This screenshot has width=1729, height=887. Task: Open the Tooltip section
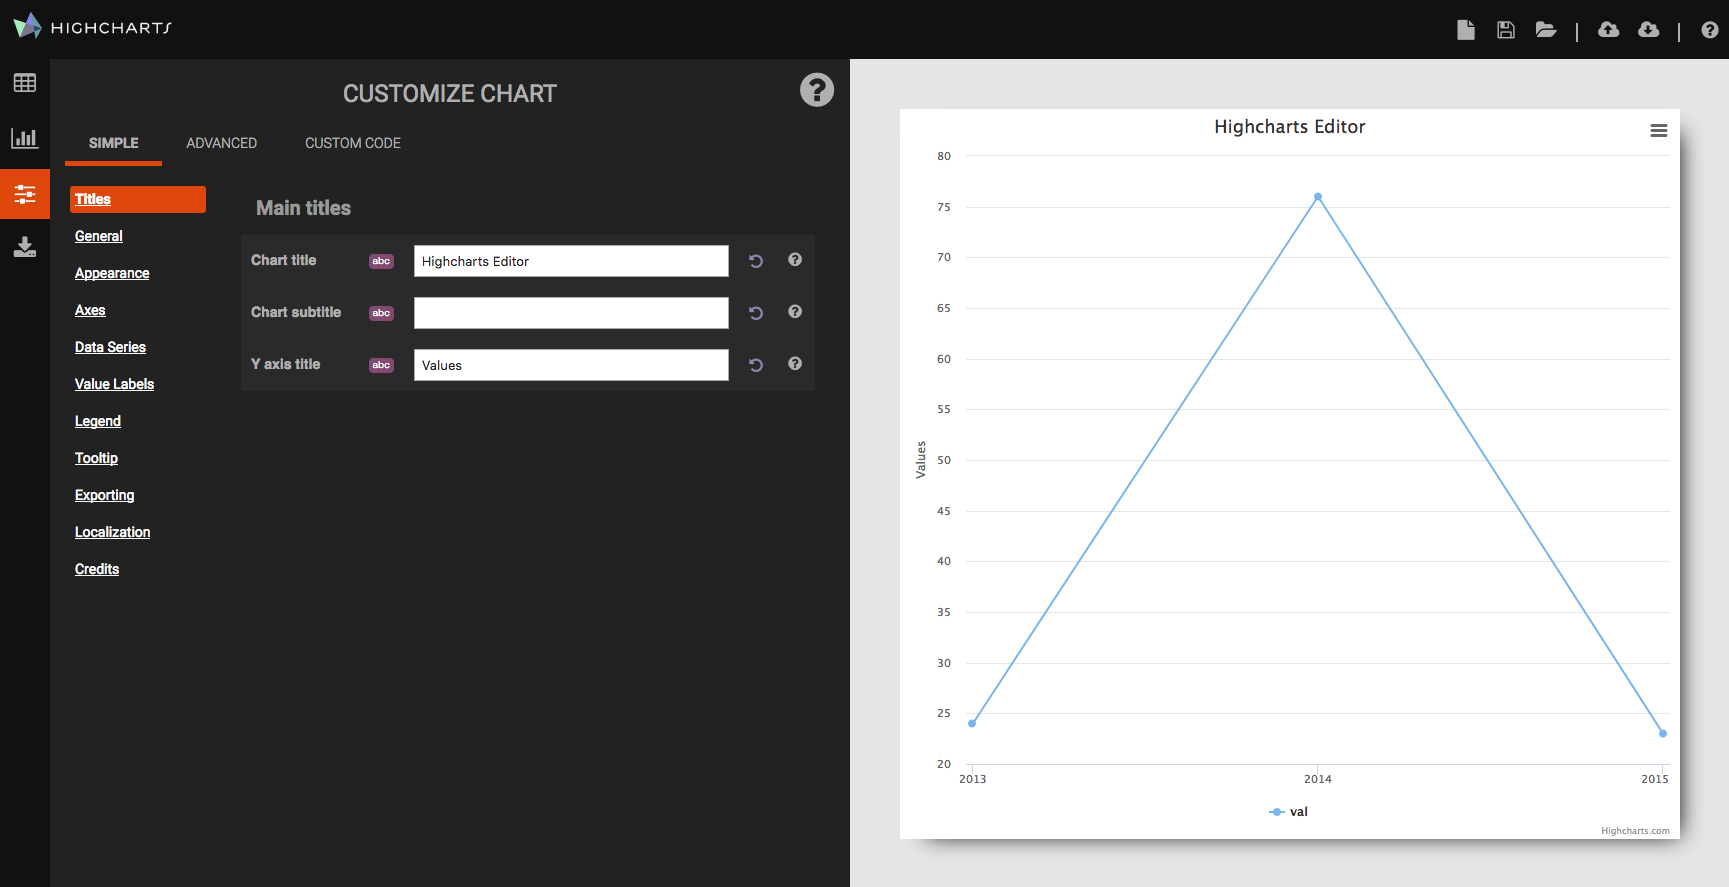[x=96, y=458]
